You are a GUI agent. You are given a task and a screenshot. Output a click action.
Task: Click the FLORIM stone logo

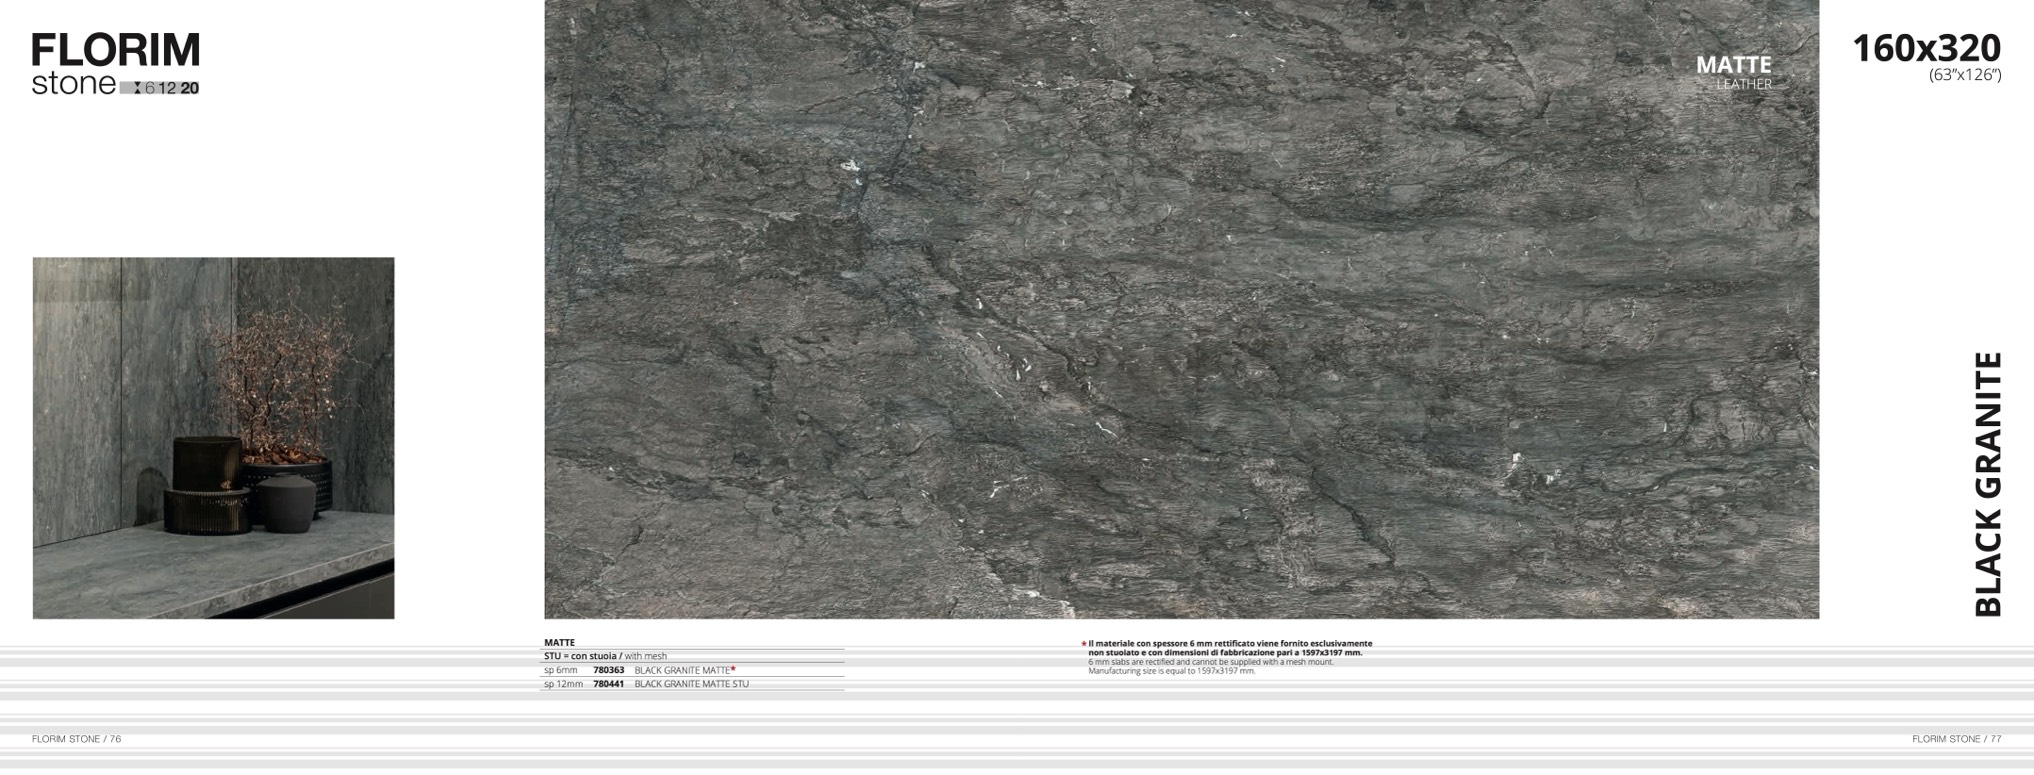point(115,52)
